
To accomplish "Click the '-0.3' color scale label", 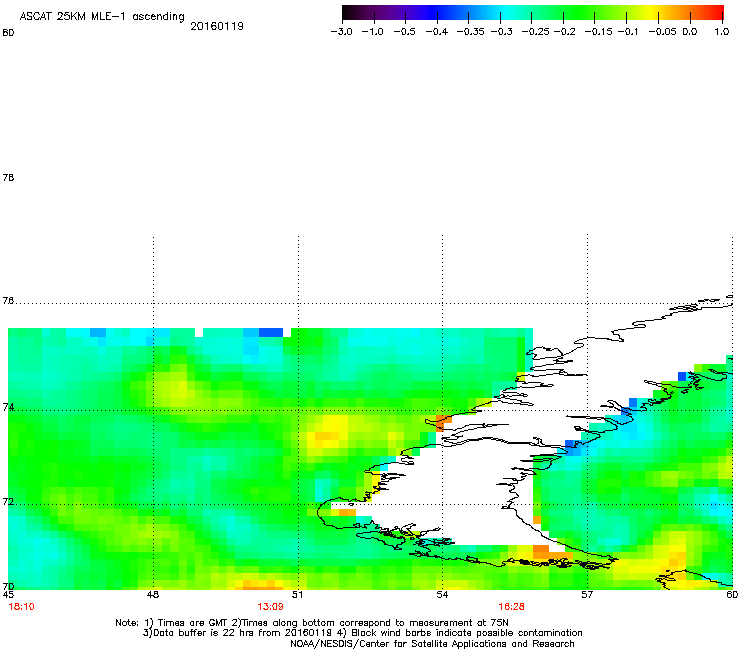I will click(x=502, y=32).
